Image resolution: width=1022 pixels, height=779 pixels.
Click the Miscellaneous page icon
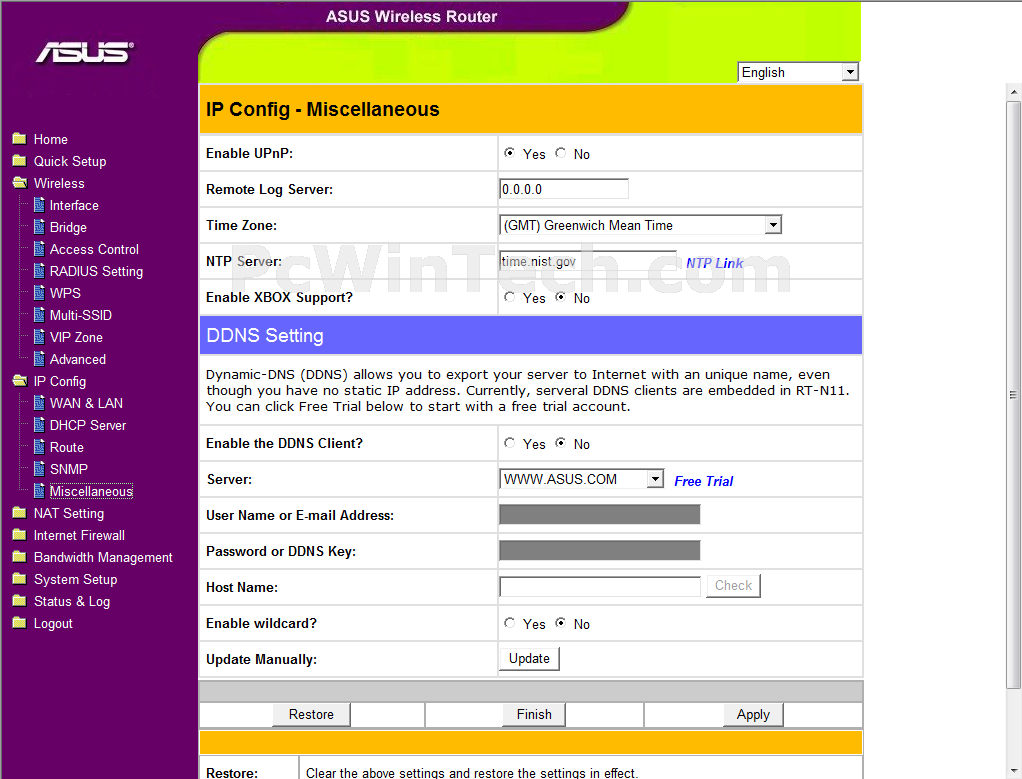[39, 491]
